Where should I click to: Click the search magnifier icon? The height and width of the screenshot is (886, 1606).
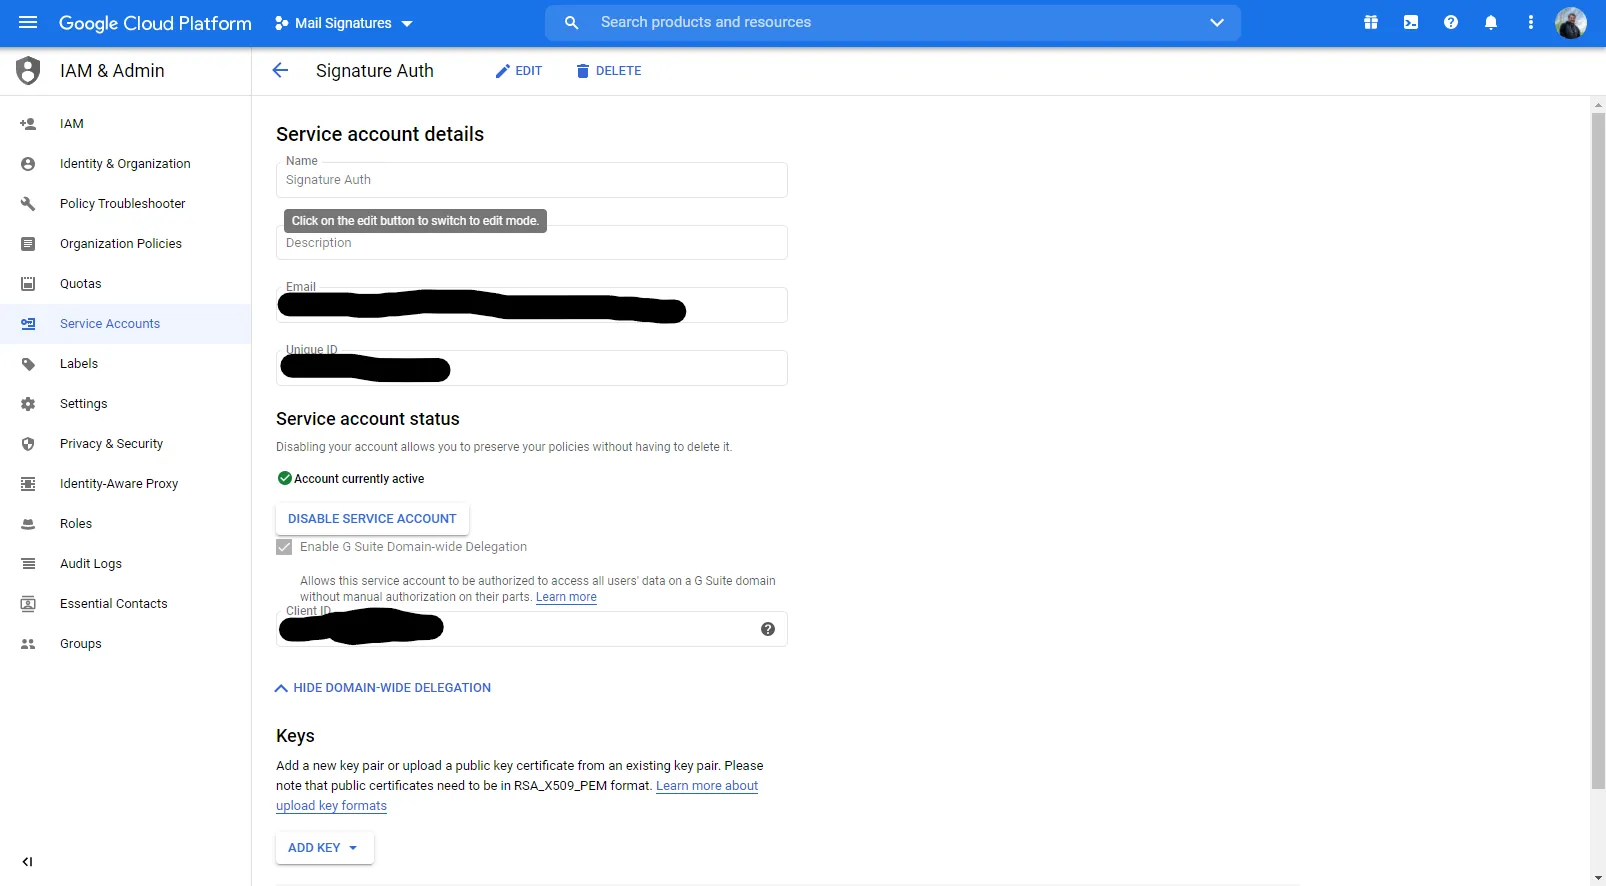(x=571, y=22)
